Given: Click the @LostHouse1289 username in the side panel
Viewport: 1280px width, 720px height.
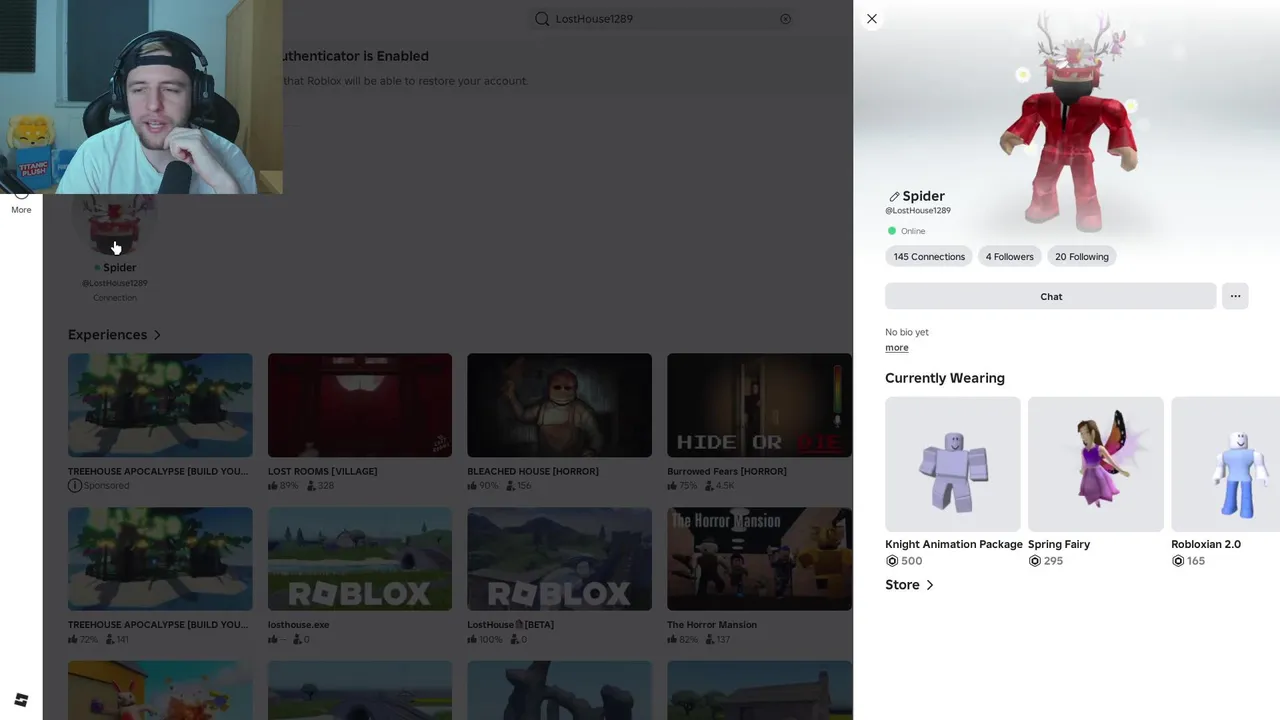Looking at the screenshot, I should tap(918, 211).
